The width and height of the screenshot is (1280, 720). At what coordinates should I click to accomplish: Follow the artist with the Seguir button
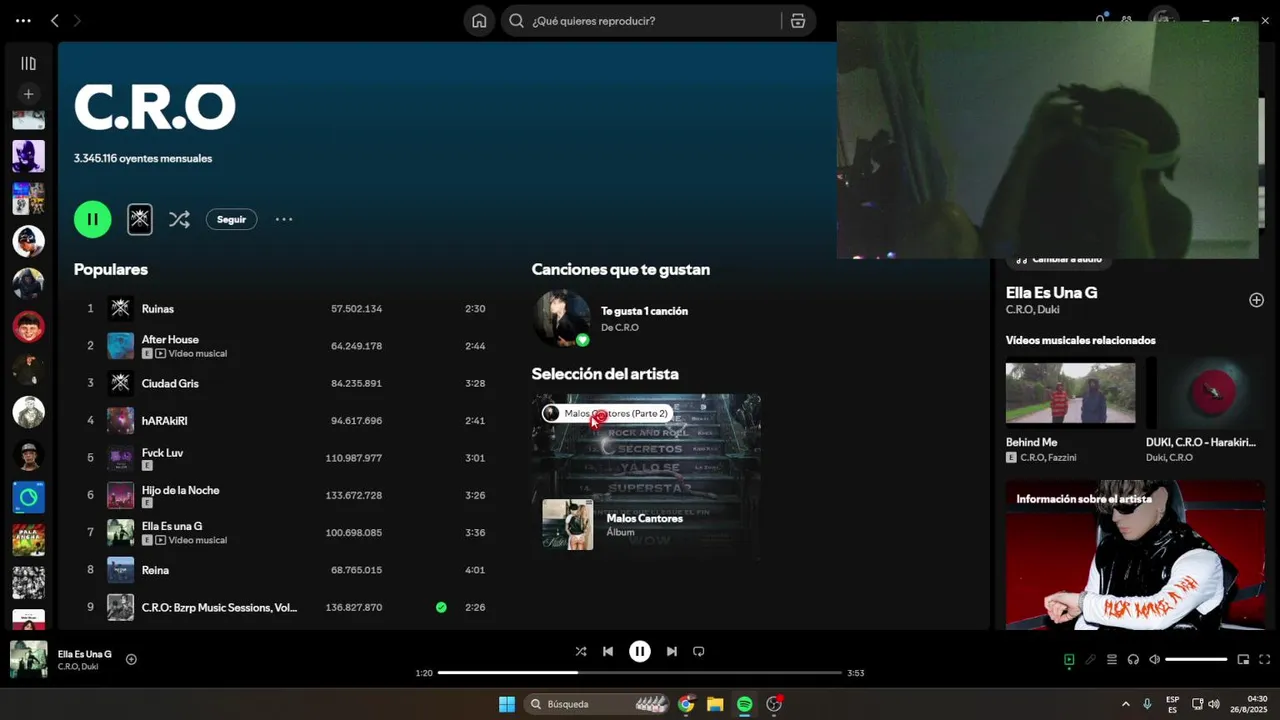tap(231, 219)
